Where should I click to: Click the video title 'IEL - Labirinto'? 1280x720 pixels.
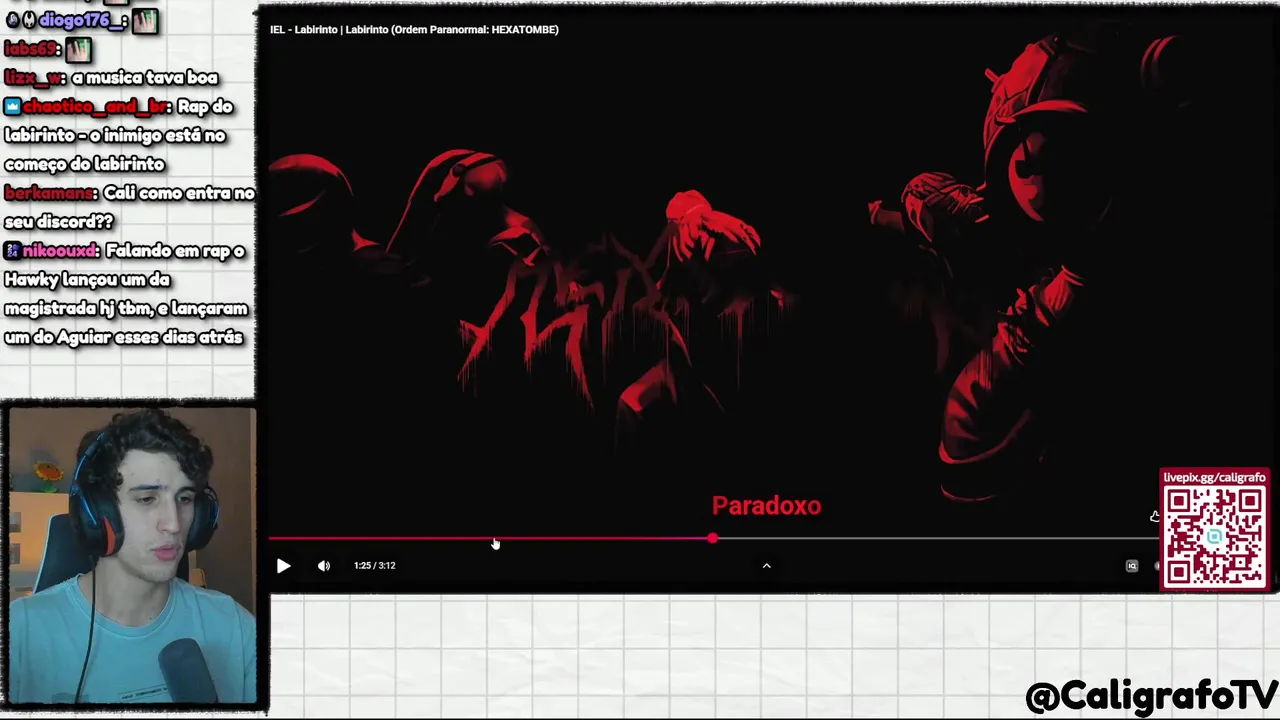click(x=303, y=30)
